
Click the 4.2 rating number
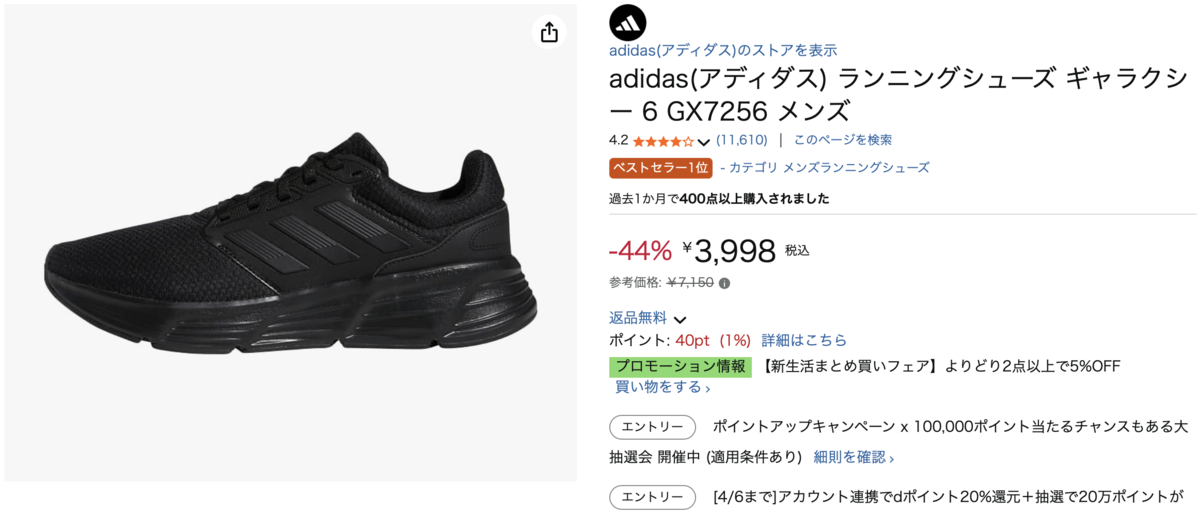pos(618,140)
